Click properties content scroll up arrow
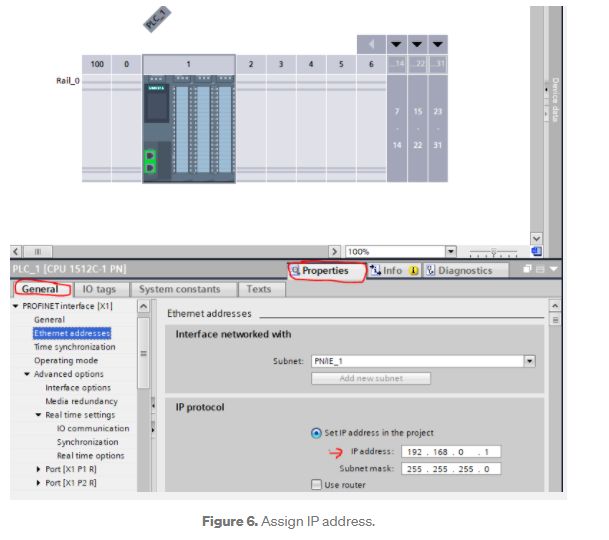Viewport: 609px width, 540px height. (555, 306)
